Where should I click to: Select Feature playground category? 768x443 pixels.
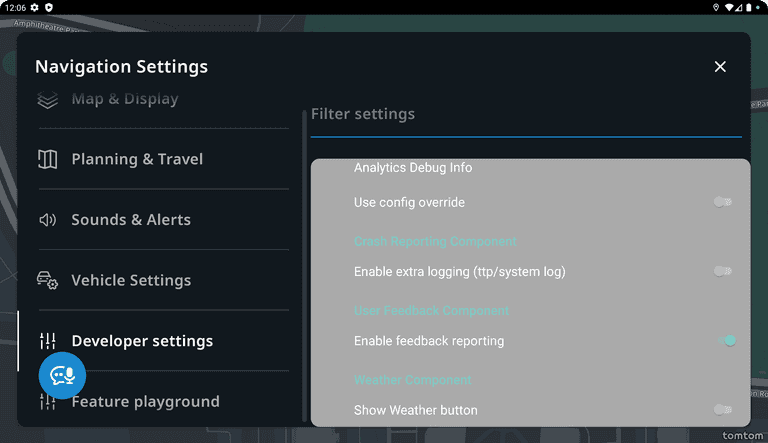tap(145, 402)
